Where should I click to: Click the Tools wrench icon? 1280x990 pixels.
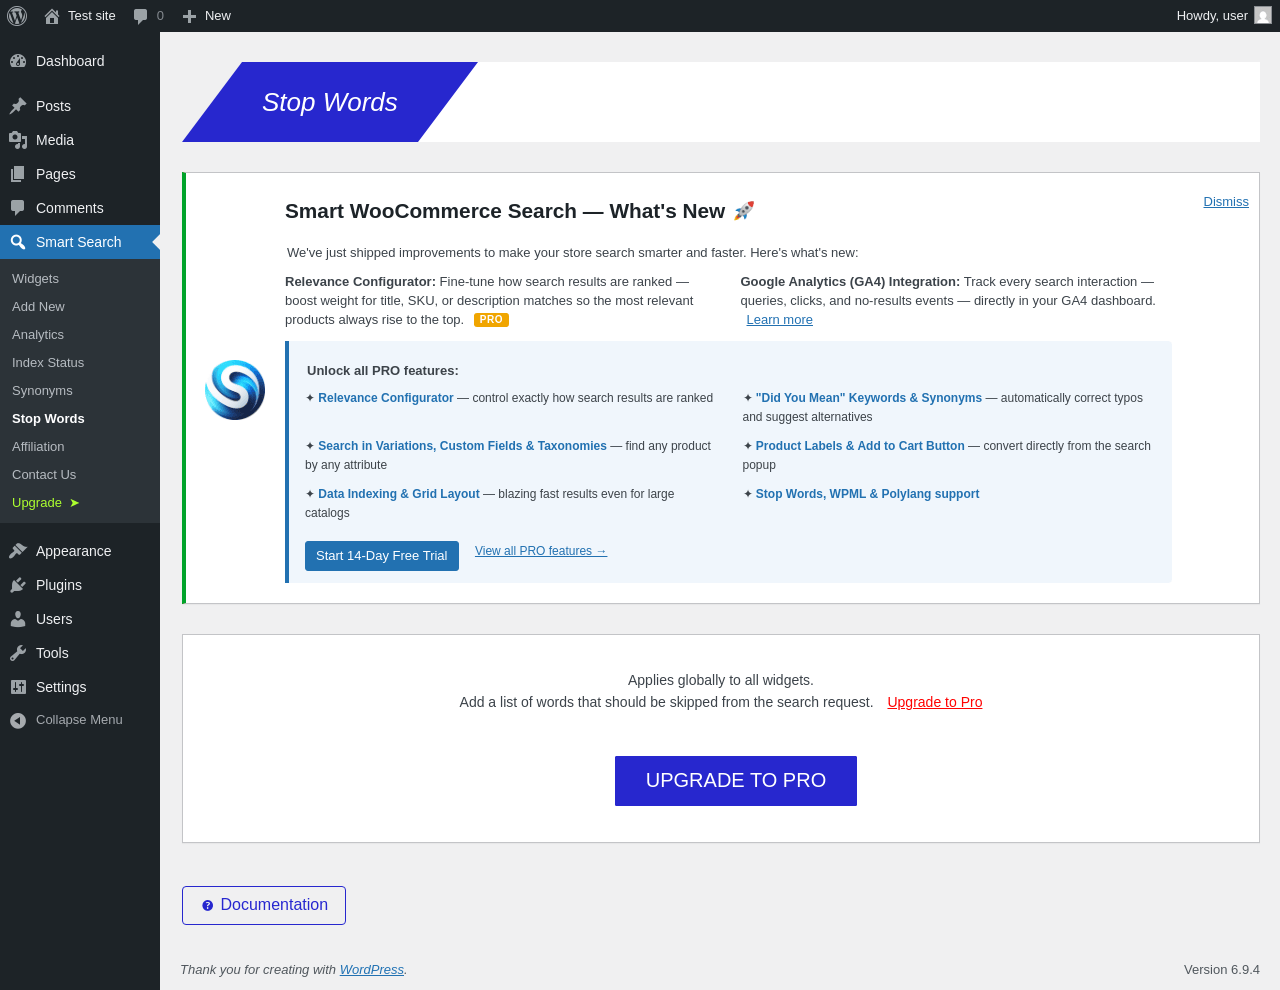[x=18, y=653]
